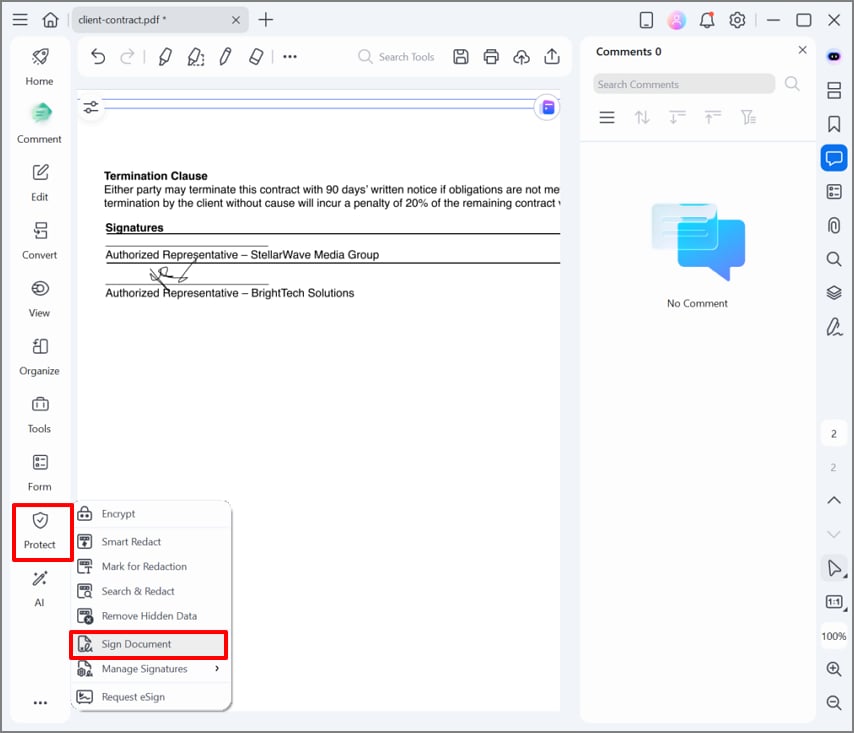This screenshot has width=854, height=733.
Task: Open the Attachments panel in the right sidebar
Action: tap(834, 225)
